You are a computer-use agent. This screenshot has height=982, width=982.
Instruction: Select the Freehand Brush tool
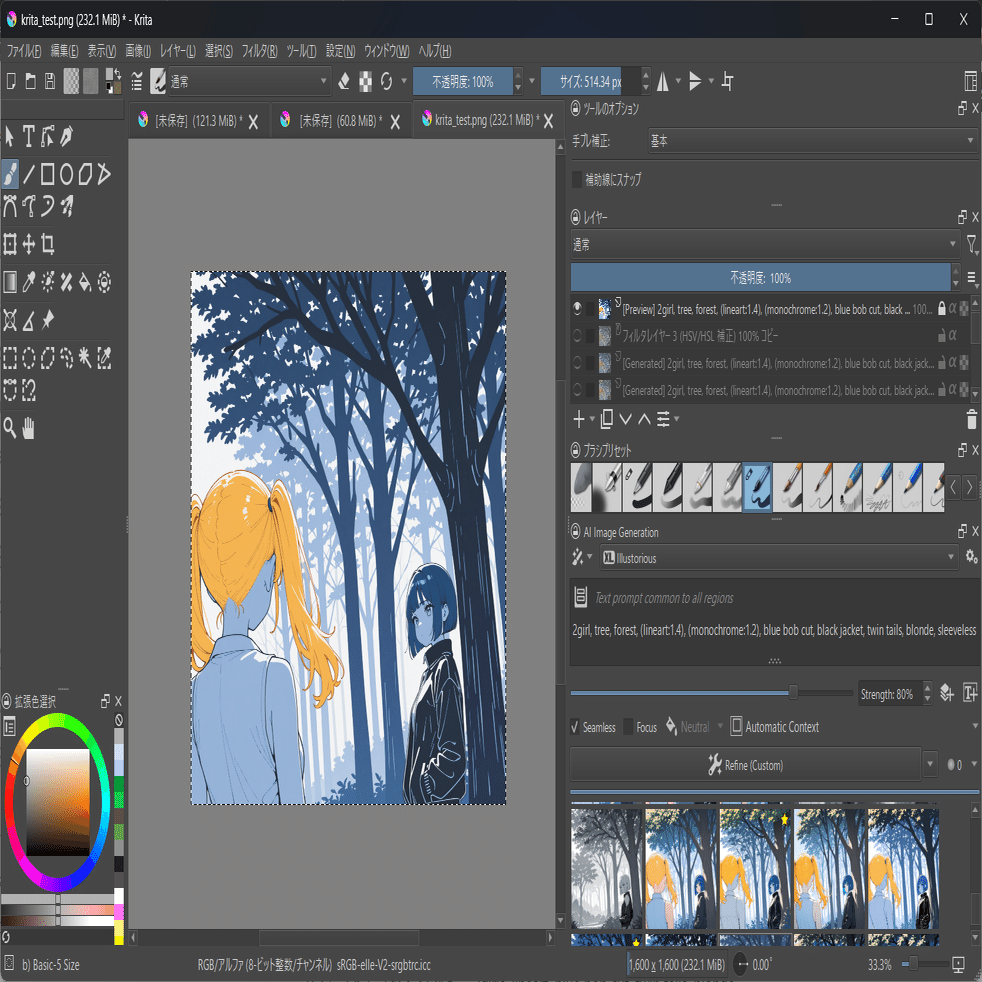(10, 173)
